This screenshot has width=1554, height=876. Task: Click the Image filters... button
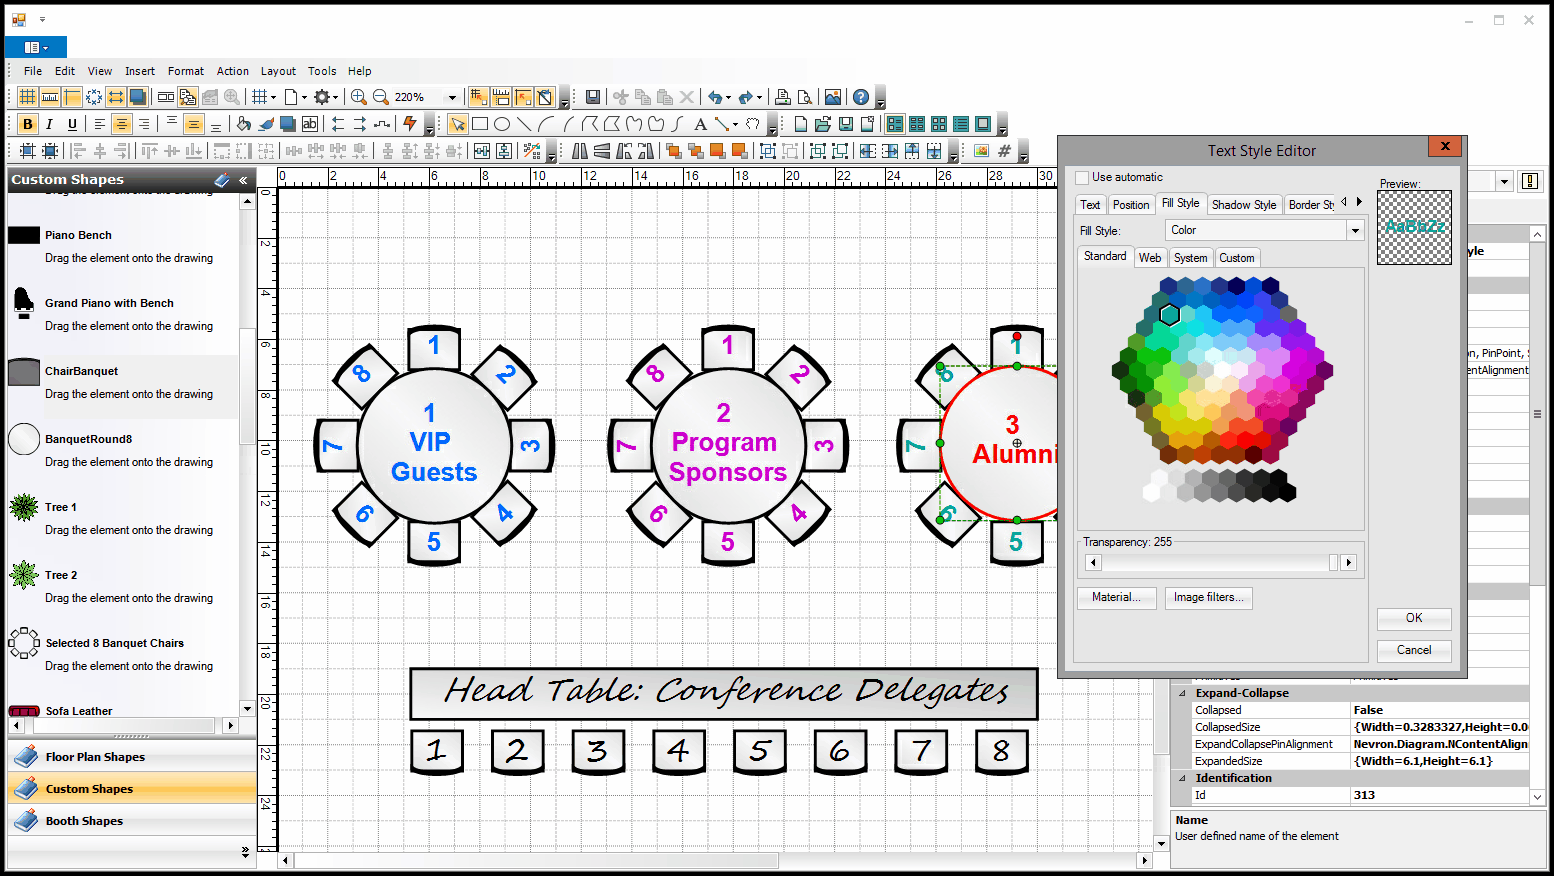(x=1208, y=597)
